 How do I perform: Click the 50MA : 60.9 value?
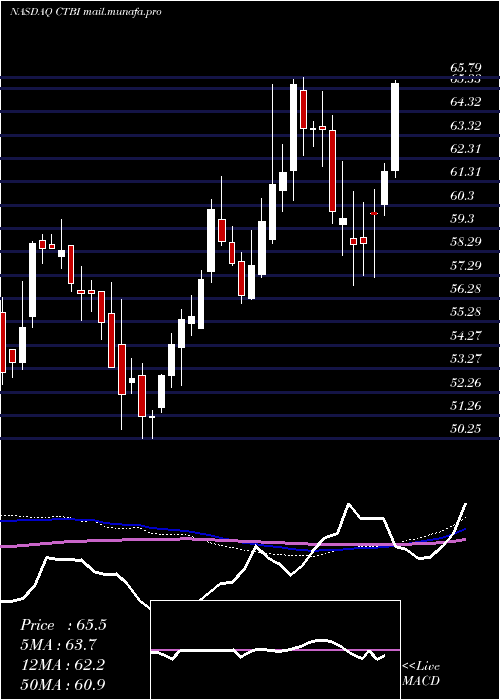click(x=63, y=684)
